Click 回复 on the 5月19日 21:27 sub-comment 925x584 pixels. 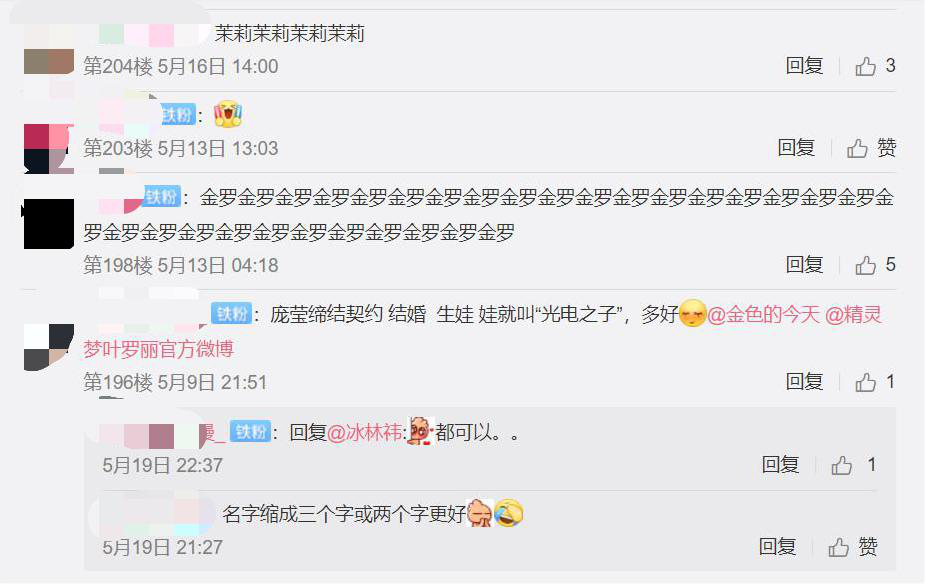(777, 547)
